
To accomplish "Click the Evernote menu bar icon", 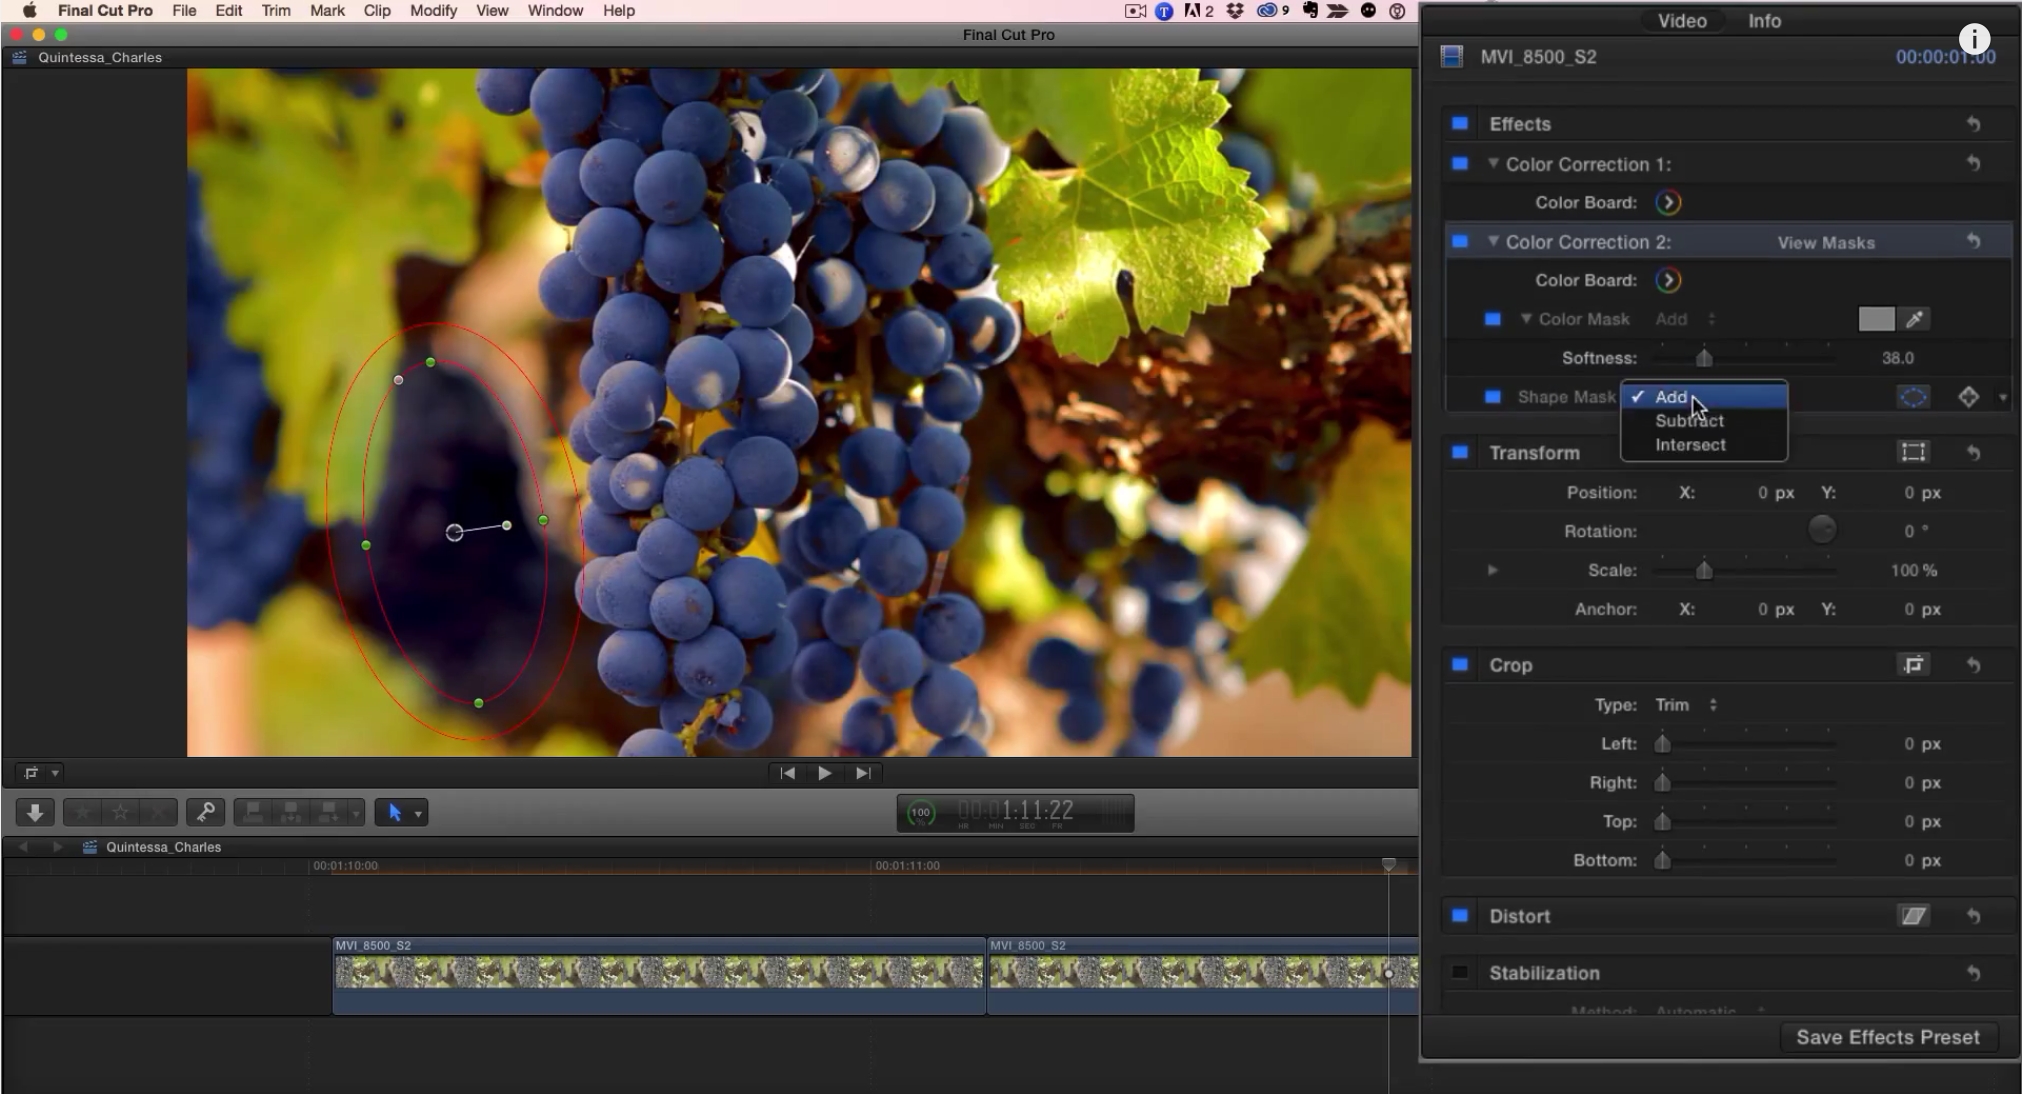I will [x=1310, y=11].
